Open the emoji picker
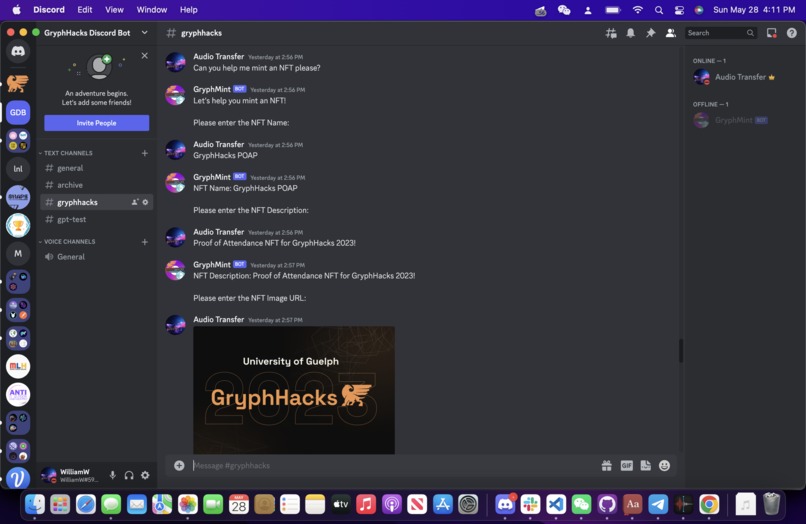 coord(665,465)
